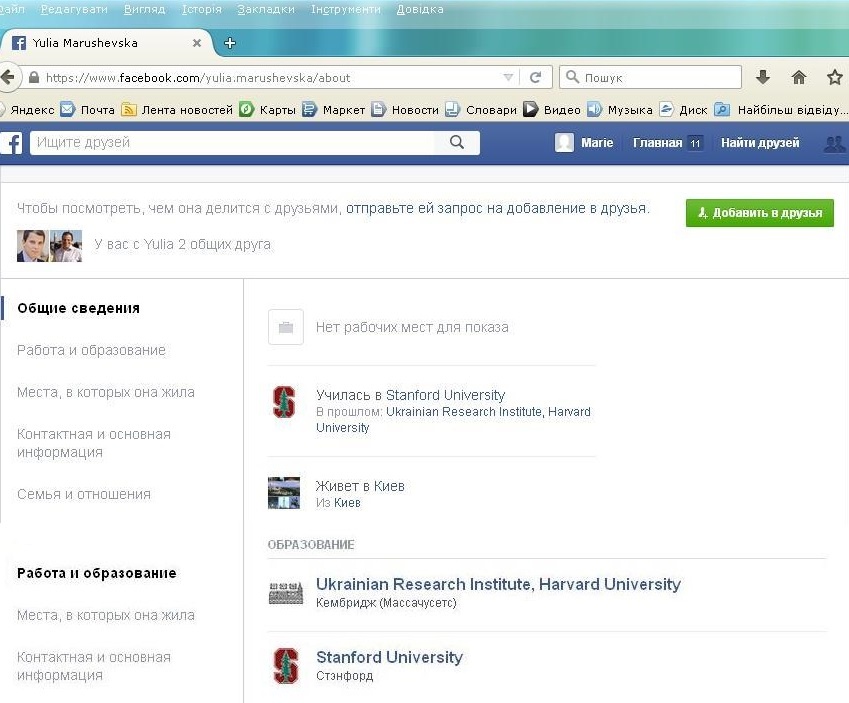Open a new tab with the plus button
Viewport: 849px width, 703px height.
(230, 43)
